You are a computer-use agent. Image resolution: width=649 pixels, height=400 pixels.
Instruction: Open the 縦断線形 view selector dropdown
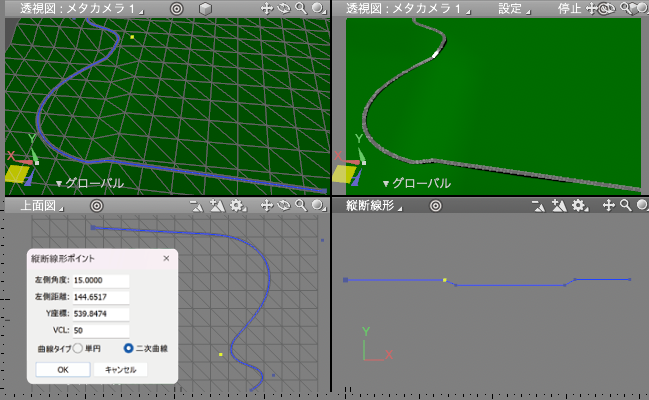pos(374,206)
